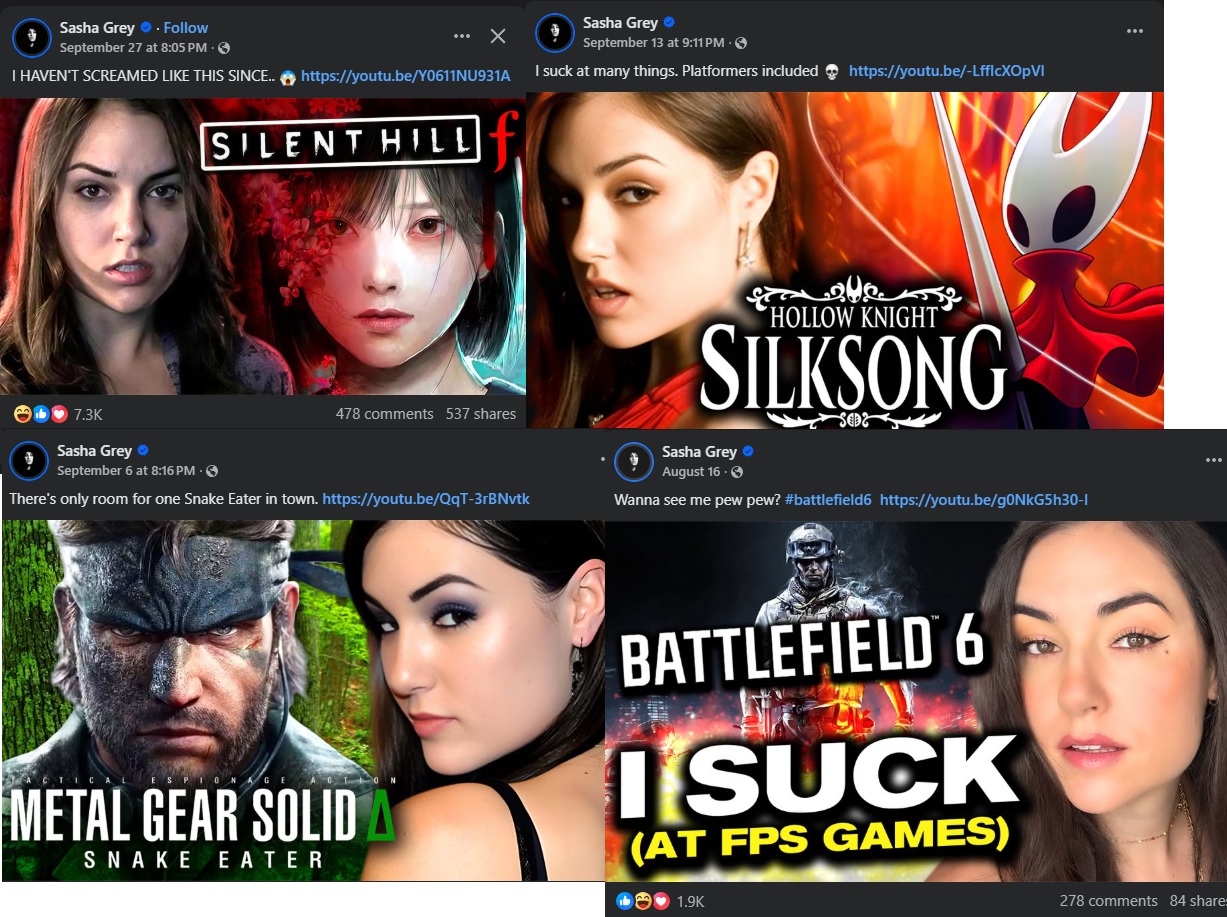
Task: Click reaction emojis beside 7.3K count
Action: 41,413
